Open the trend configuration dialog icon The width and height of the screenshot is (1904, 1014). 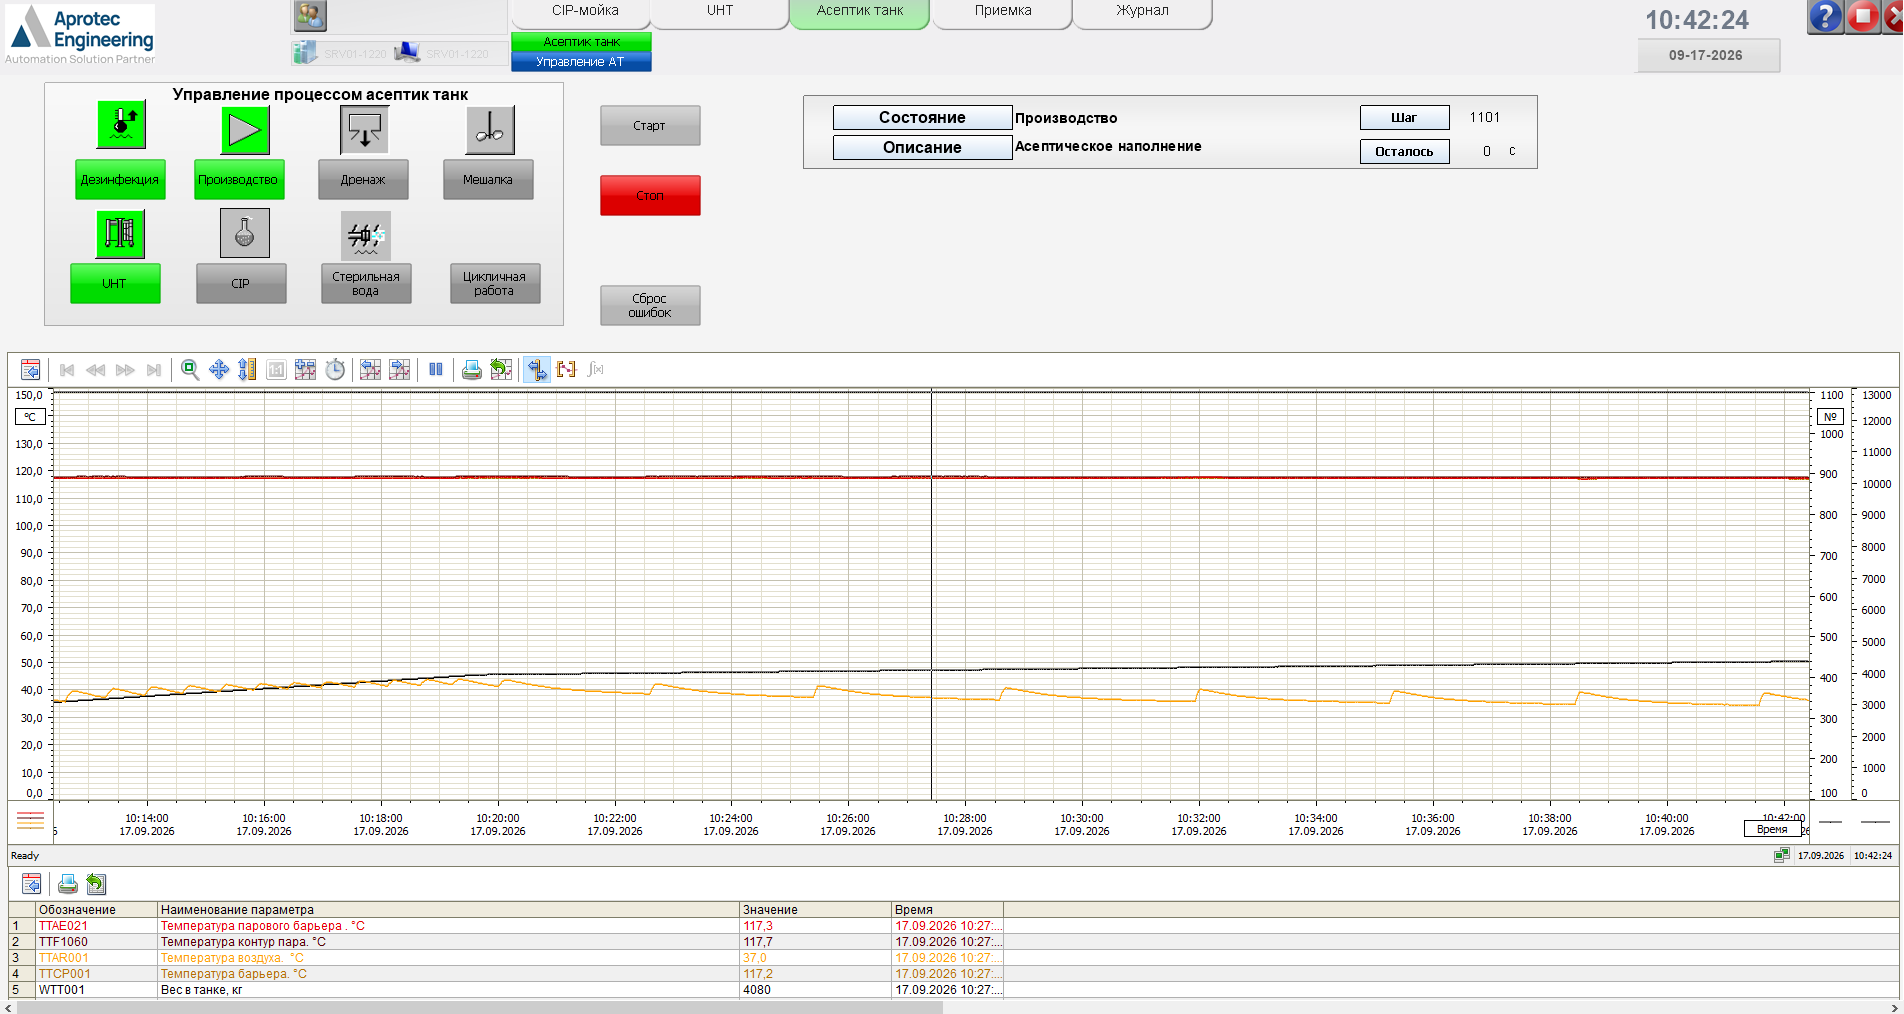[x=31, y=370]
